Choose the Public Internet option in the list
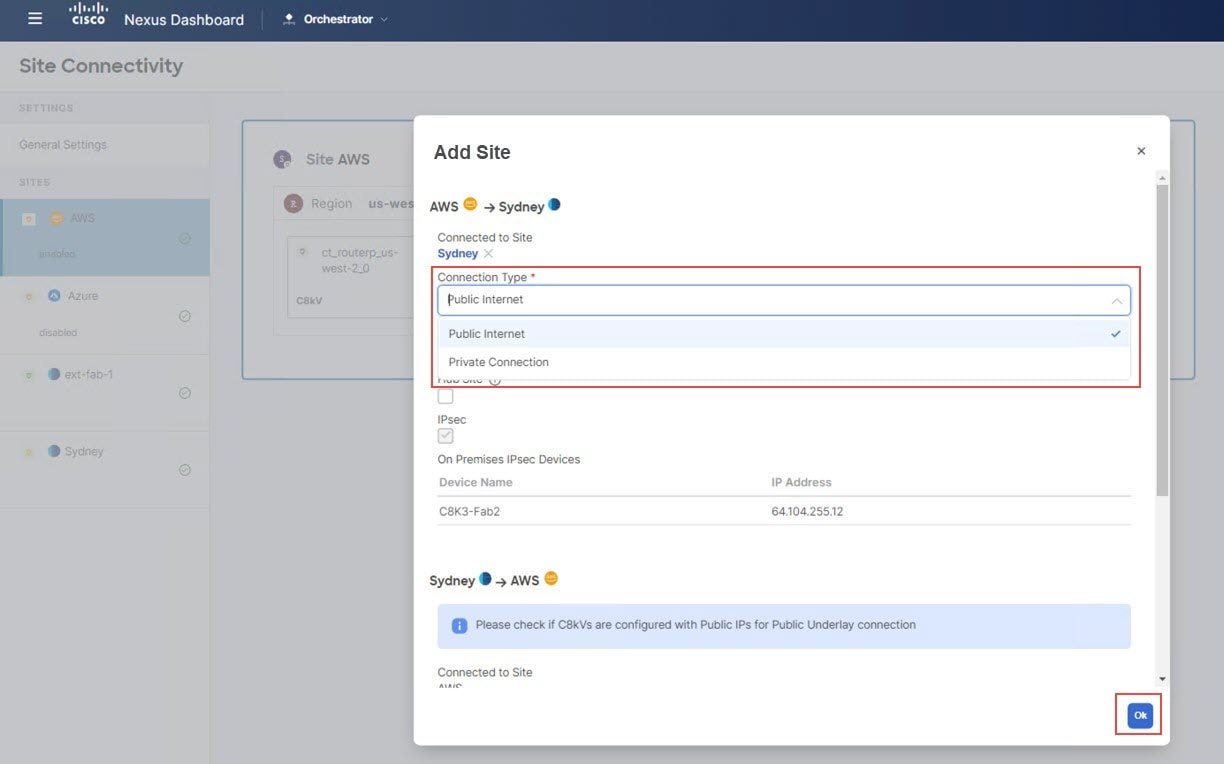Viewport: 1224px width, 764px height. pyautogui.click(x=784, y=334)
